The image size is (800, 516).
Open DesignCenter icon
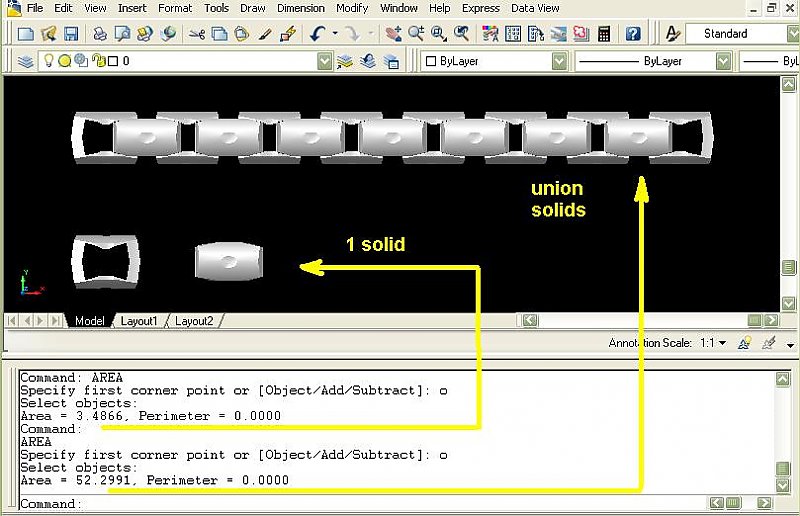pos(513,34)
